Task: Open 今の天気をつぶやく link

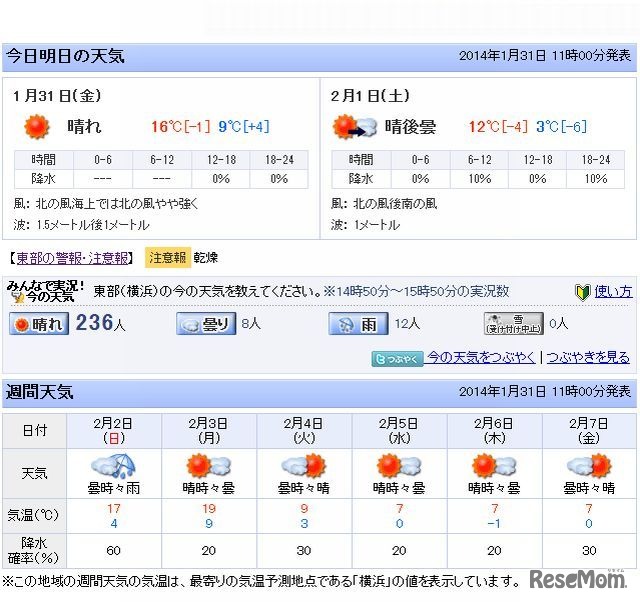Action: click(x=480, y=358)
